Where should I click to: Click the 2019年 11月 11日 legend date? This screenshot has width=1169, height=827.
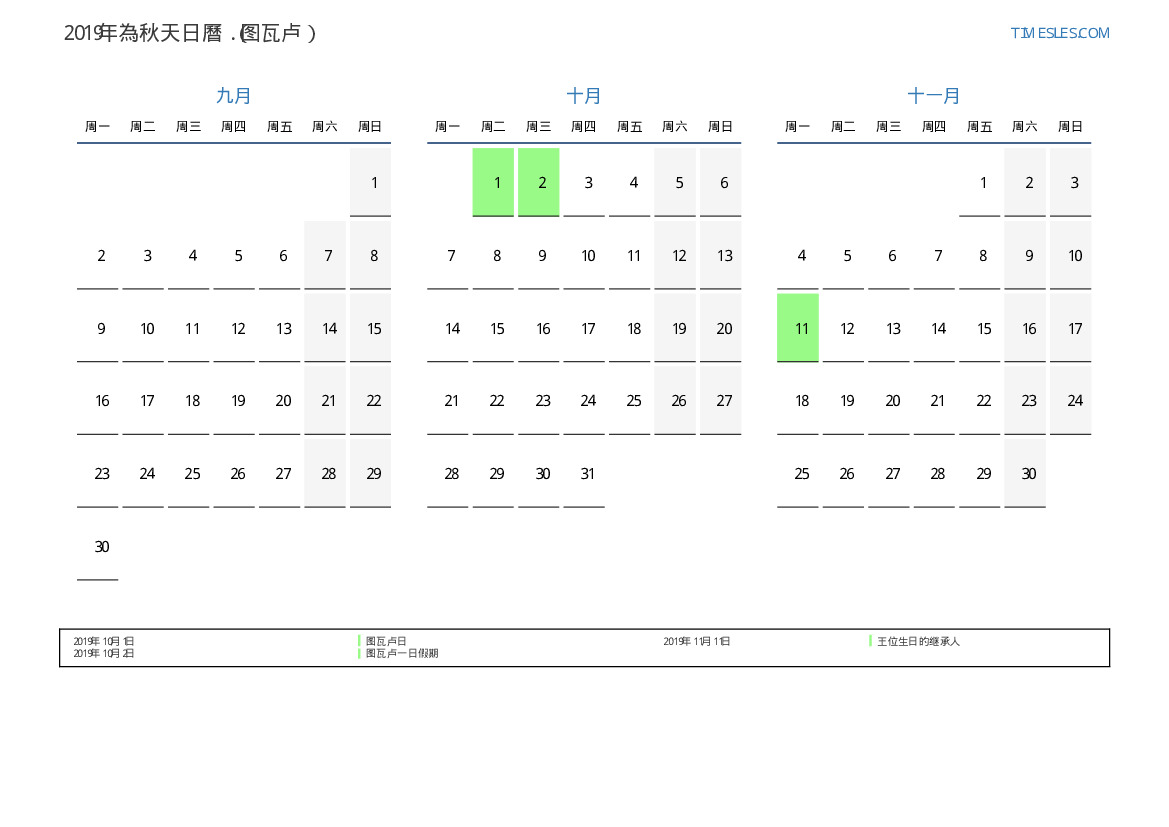[x=696, y=641]
